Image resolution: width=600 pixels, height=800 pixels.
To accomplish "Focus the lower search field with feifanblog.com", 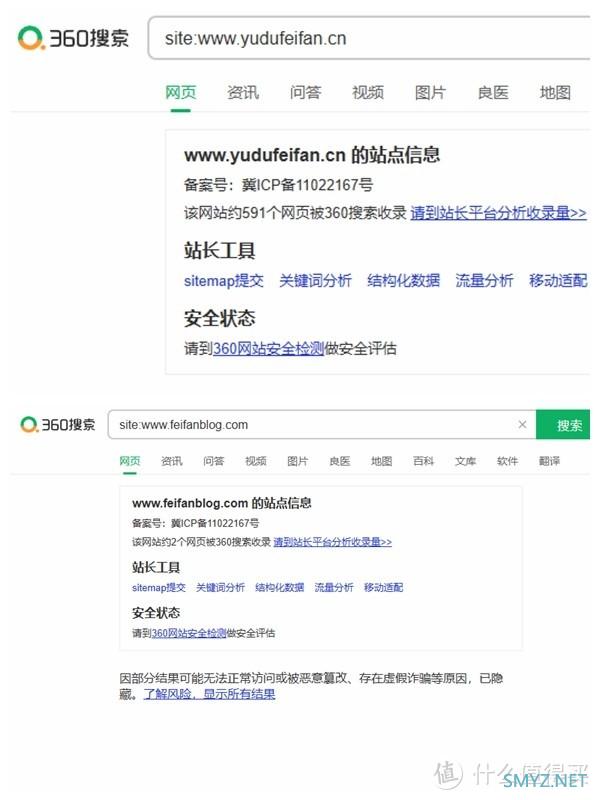I will click(321, 424).
